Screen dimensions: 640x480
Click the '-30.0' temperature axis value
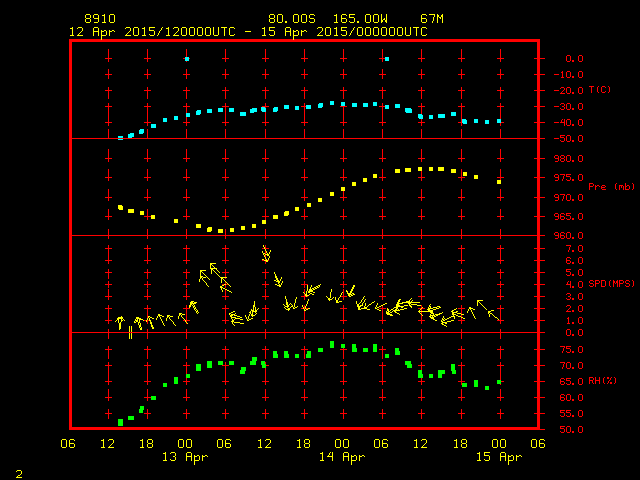pos(569,107)
